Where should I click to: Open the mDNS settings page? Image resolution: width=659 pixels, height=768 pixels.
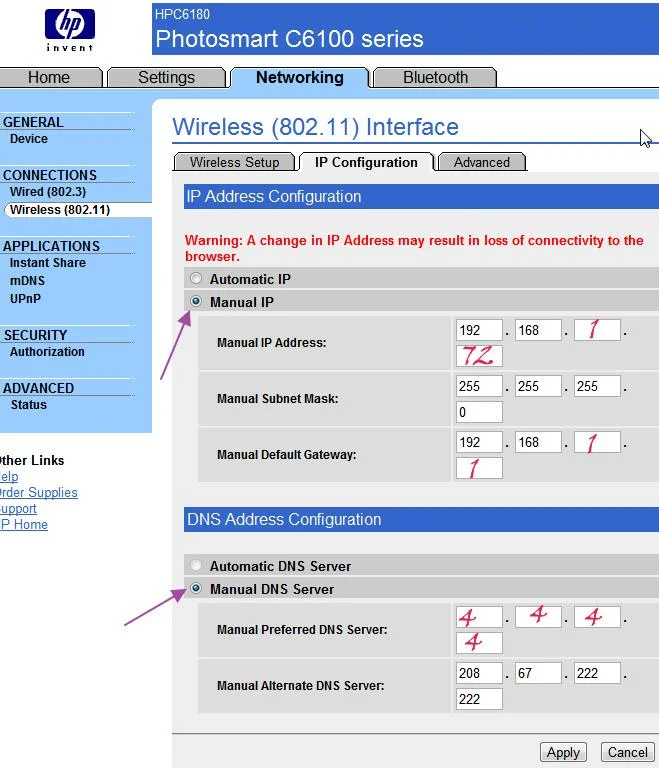27,281
